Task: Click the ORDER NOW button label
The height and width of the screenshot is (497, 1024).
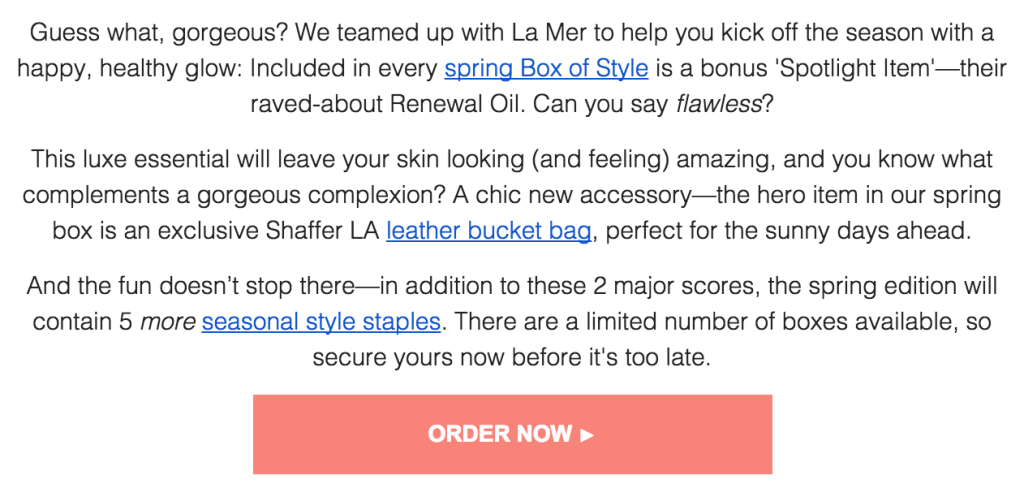Action: 500,434
